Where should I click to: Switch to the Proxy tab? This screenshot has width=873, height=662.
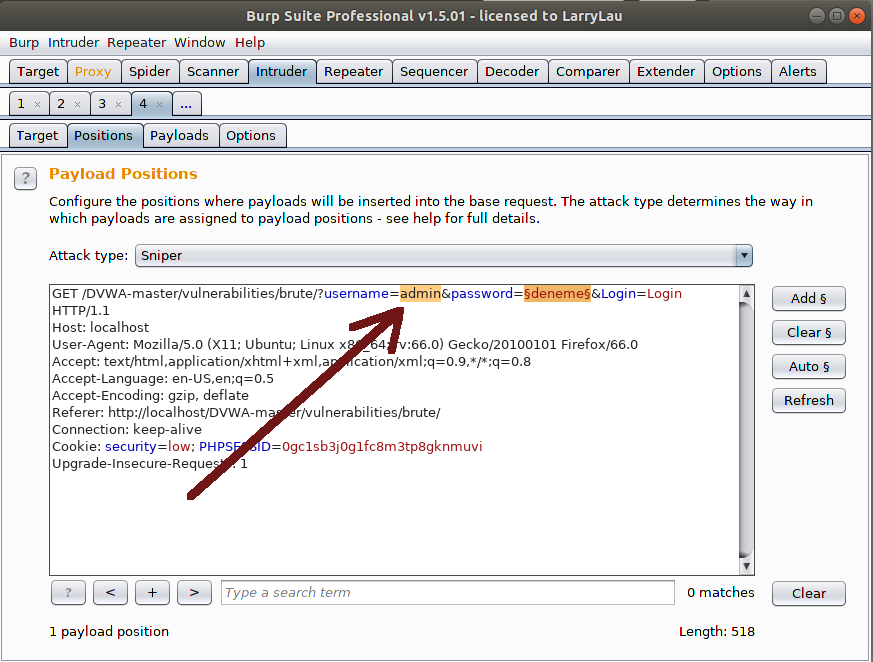(x=93, y=72)
